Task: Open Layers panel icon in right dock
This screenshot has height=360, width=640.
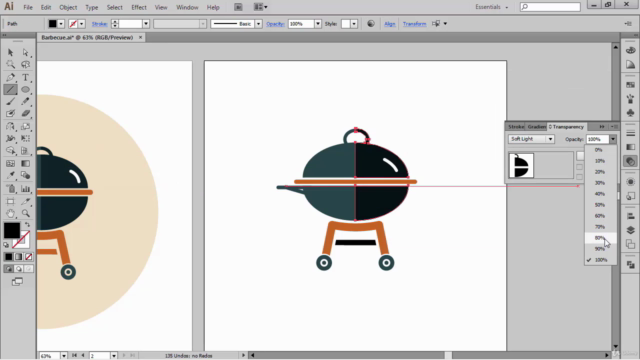Action: click(631, 230)
